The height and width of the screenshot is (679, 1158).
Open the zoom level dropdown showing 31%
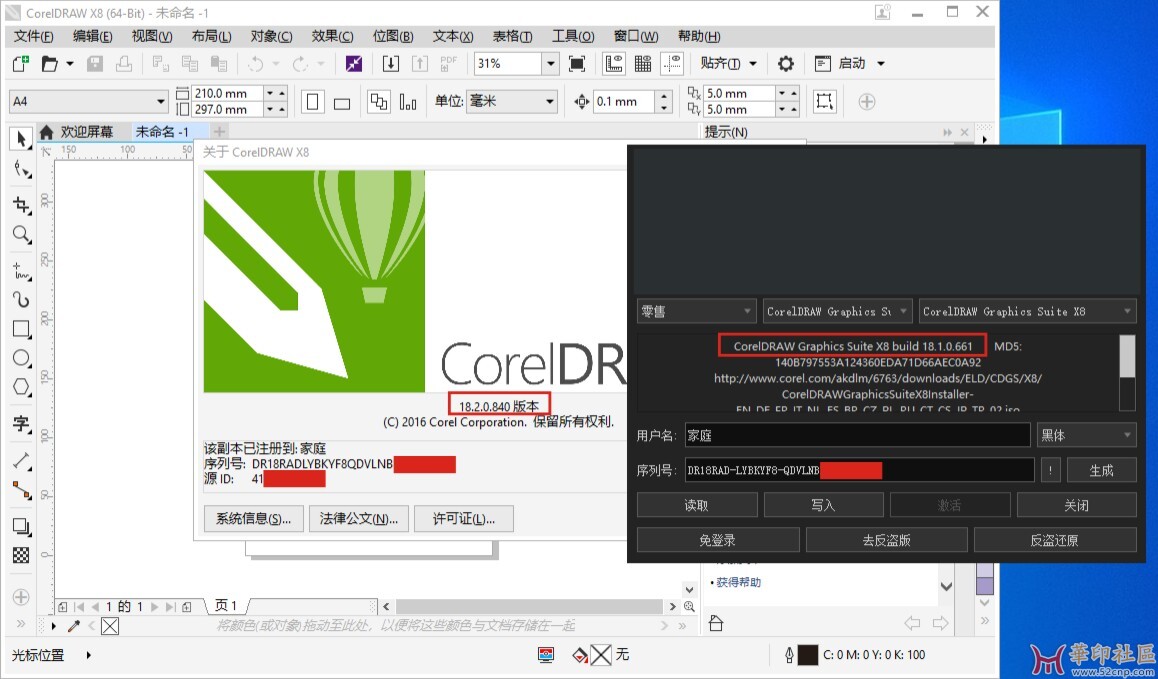click(550, 64)
